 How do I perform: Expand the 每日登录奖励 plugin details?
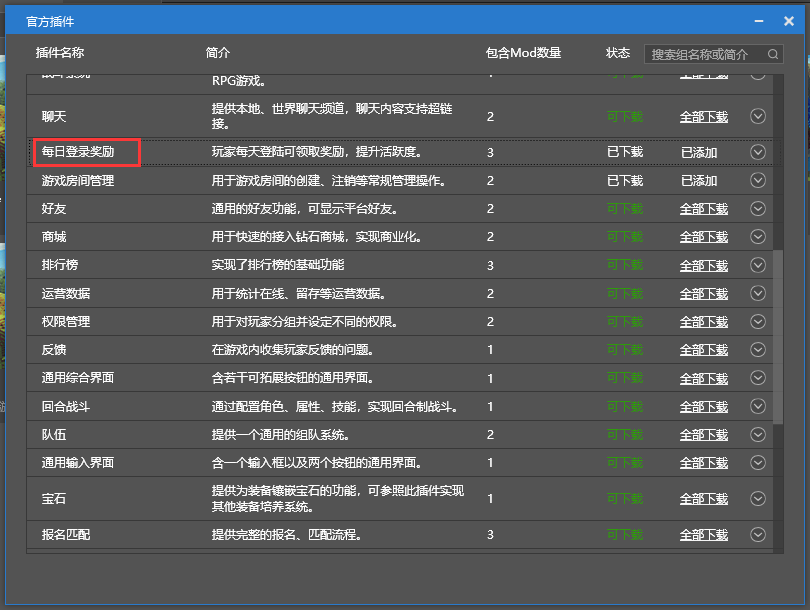(757, 152)
